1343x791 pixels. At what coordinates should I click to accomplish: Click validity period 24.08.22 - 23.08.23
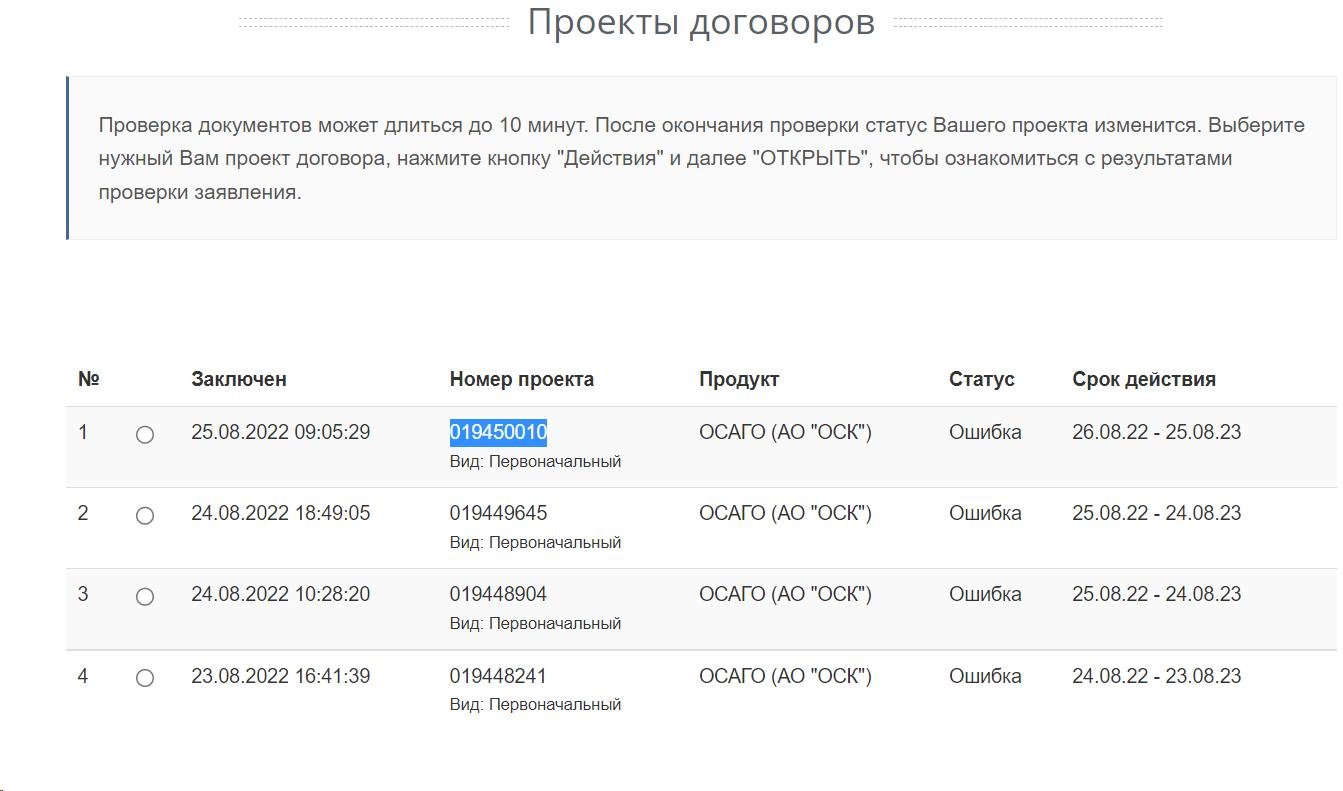(1157, 676)
